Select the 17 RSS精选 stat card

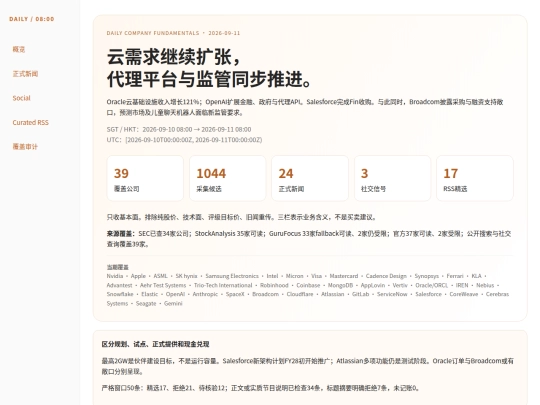click(x=475, y=178)
